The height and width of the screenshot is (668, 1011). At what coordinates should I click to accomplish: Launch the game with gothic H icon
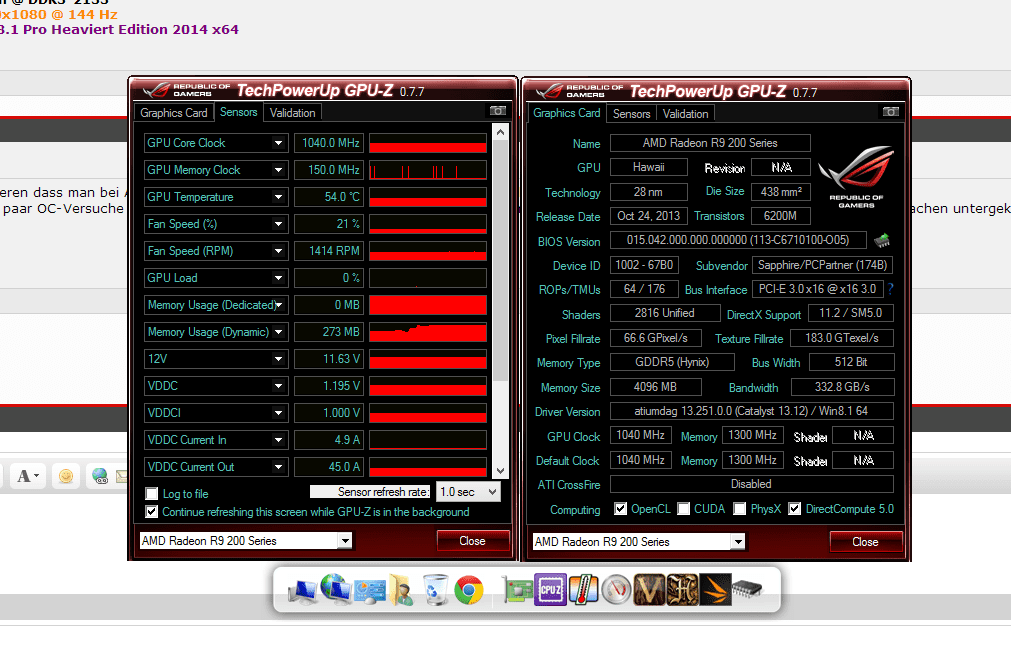(x=682, y=589)
